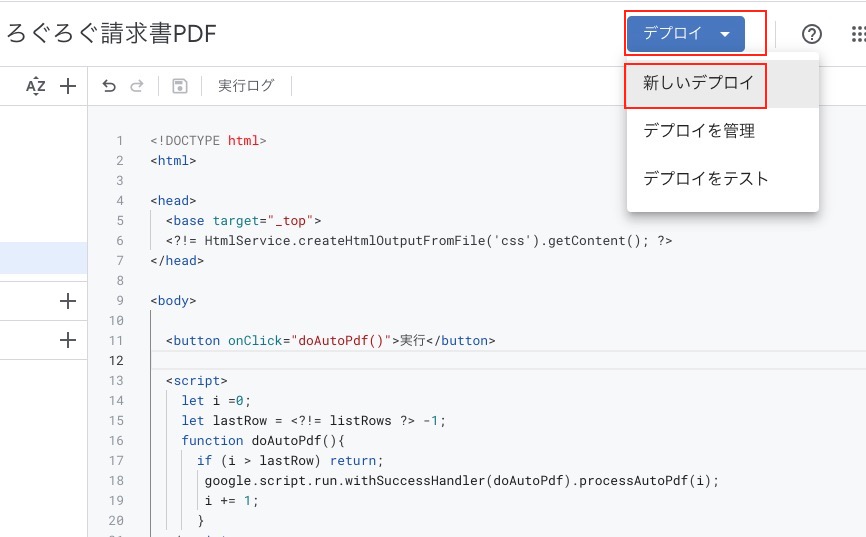866x537 pixels.
Task: Click the 'i += 1;' code line
Action: point(231,501)
